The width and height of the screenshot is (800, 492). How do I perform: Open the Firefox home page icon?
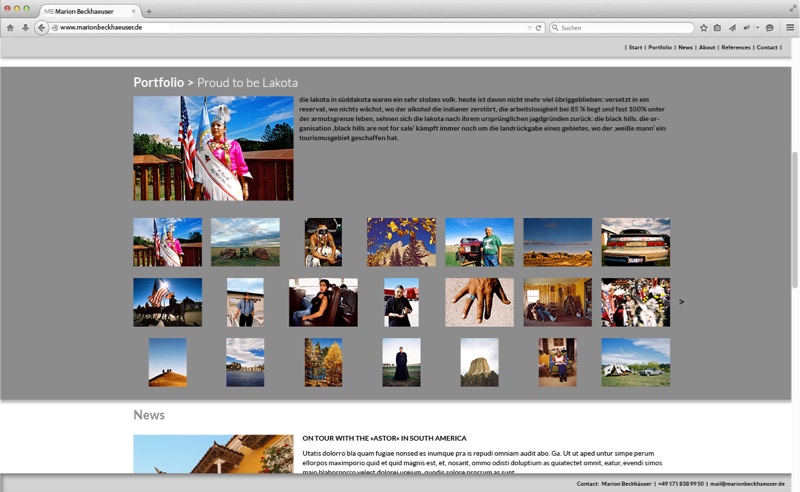point(10,28)
